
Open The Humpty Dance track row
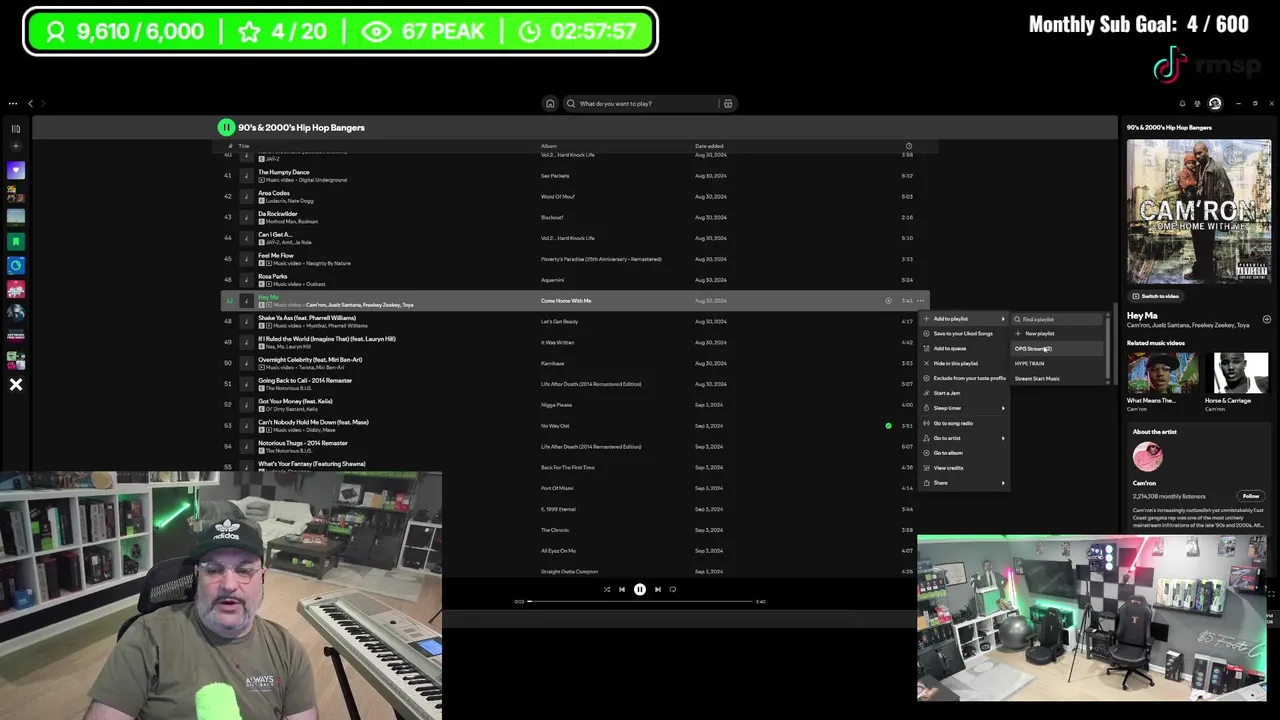(x=575, y=176)
